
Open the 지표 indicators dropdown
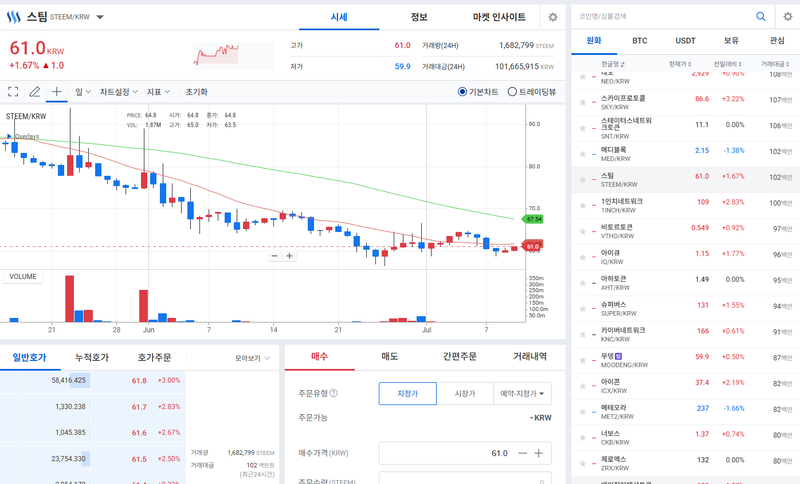(158, 92)
